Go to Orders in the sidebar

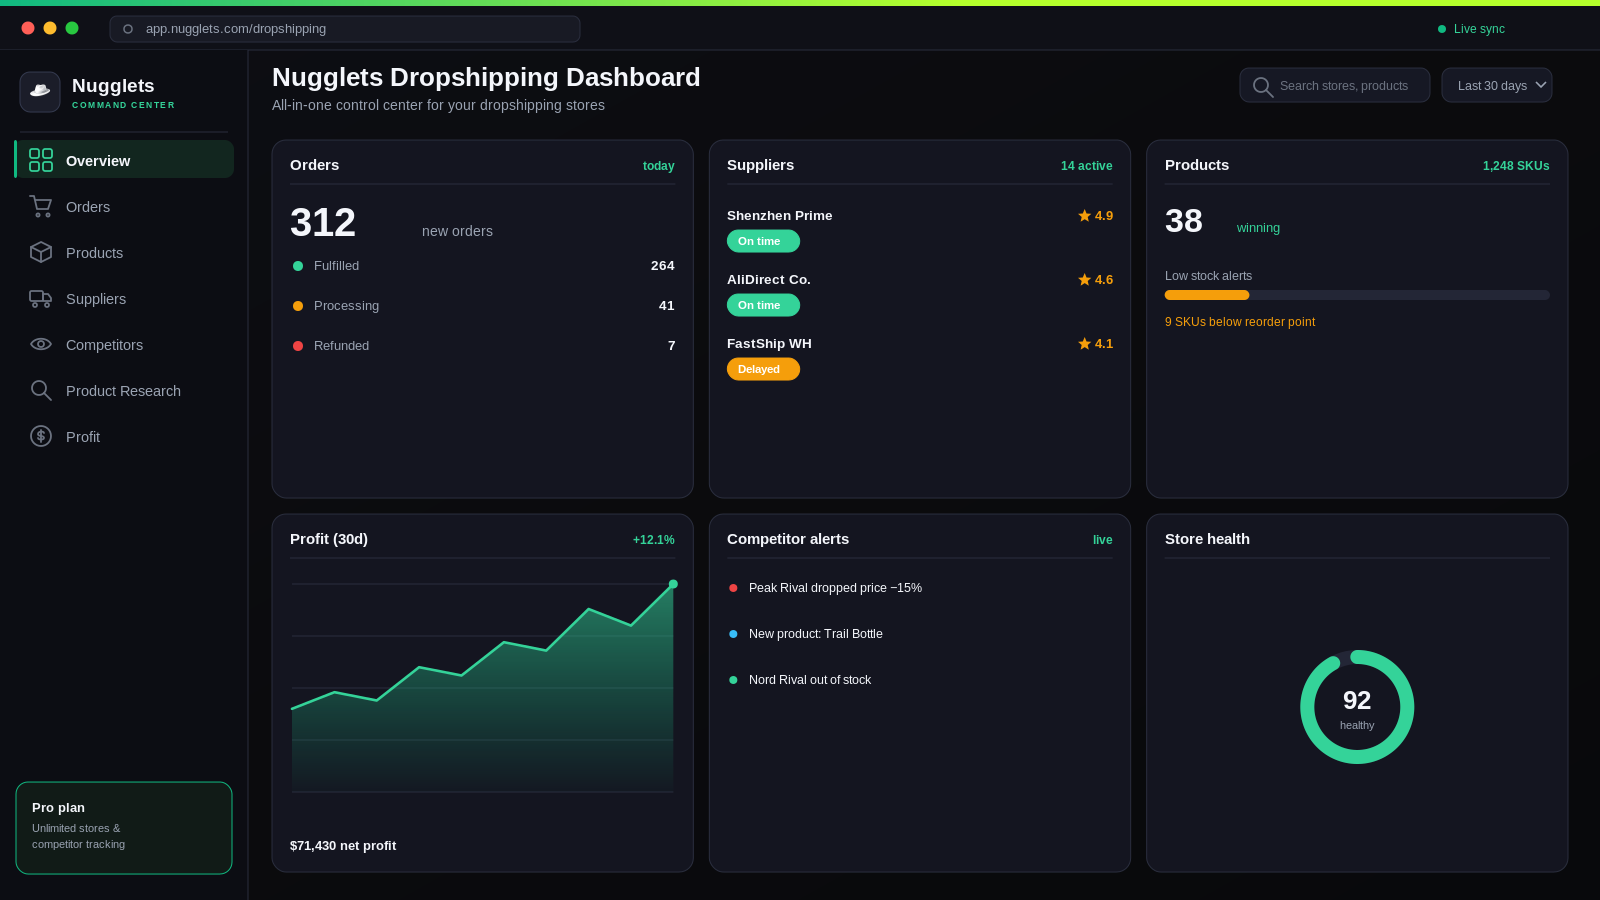click(x=124, y=205)
